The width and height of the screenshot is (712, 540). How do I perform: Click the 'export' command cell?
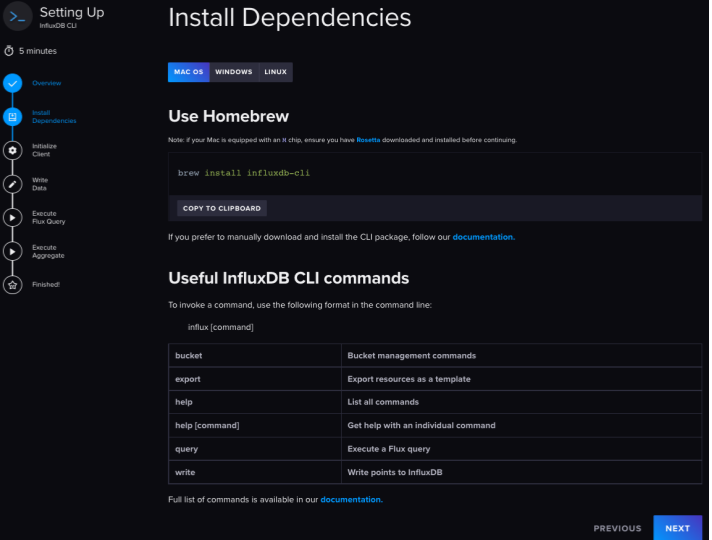pyautogui.click(x=255, y=379)
